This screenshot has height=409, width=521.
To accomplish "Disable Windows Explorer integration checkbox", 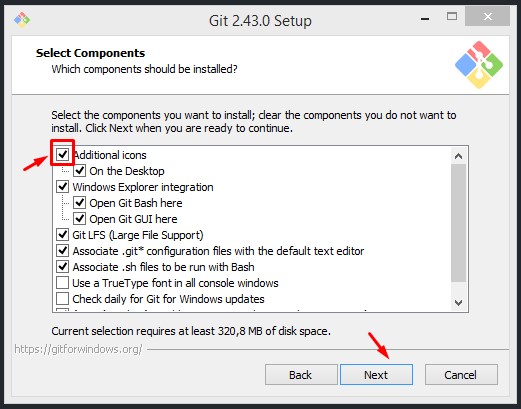I will coord(62,187).
